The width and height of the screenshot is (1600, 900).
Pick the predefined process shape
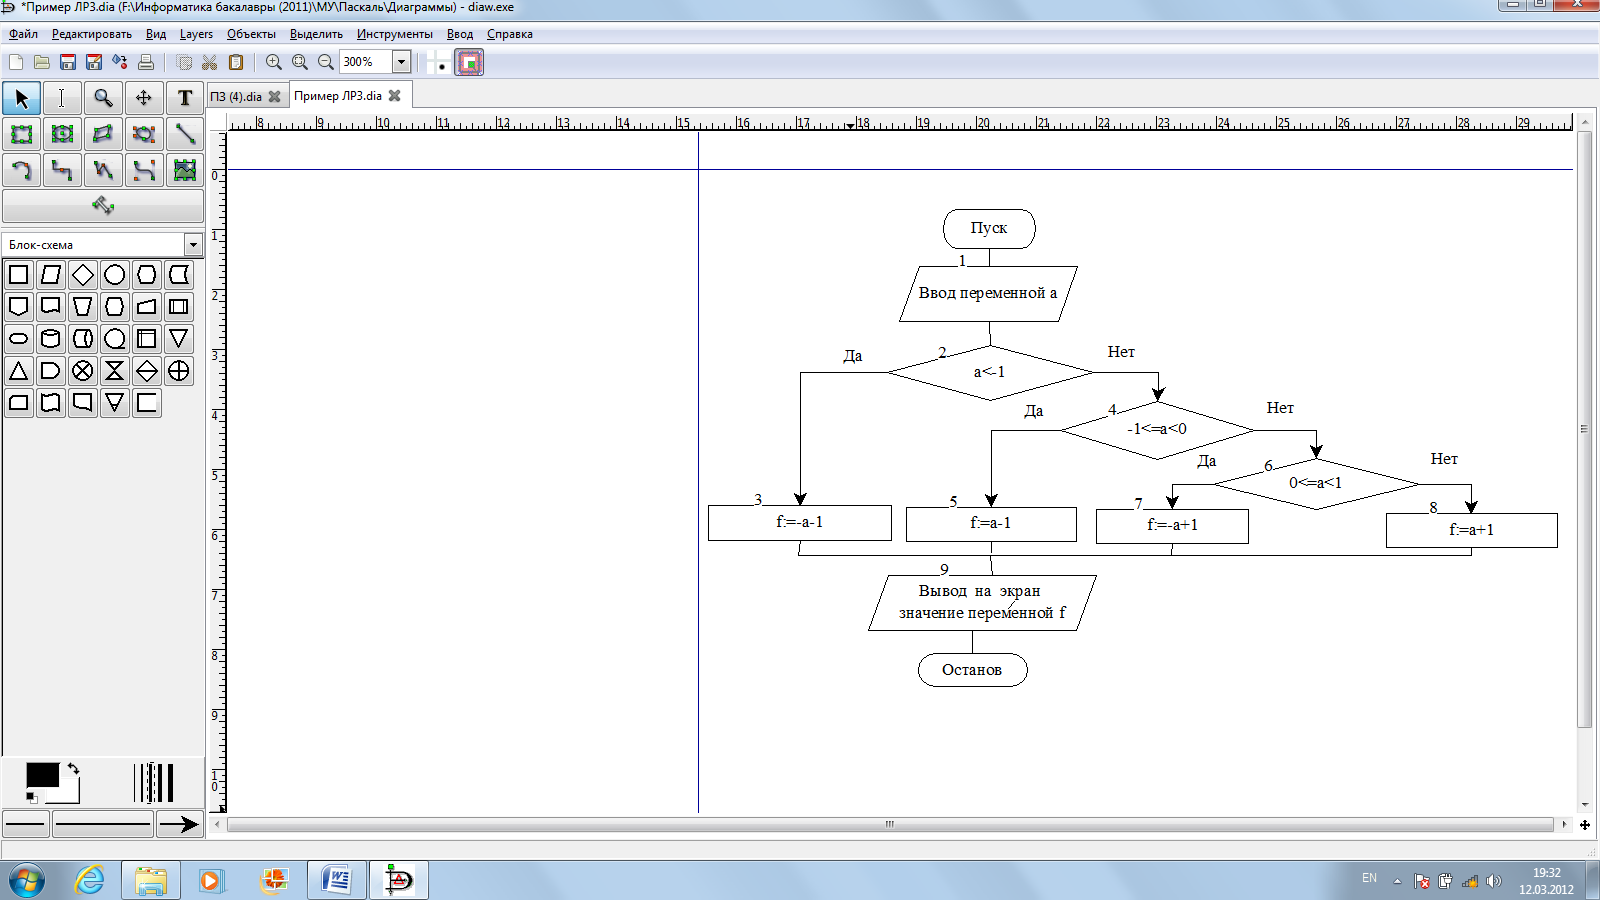tap(179, 307)
